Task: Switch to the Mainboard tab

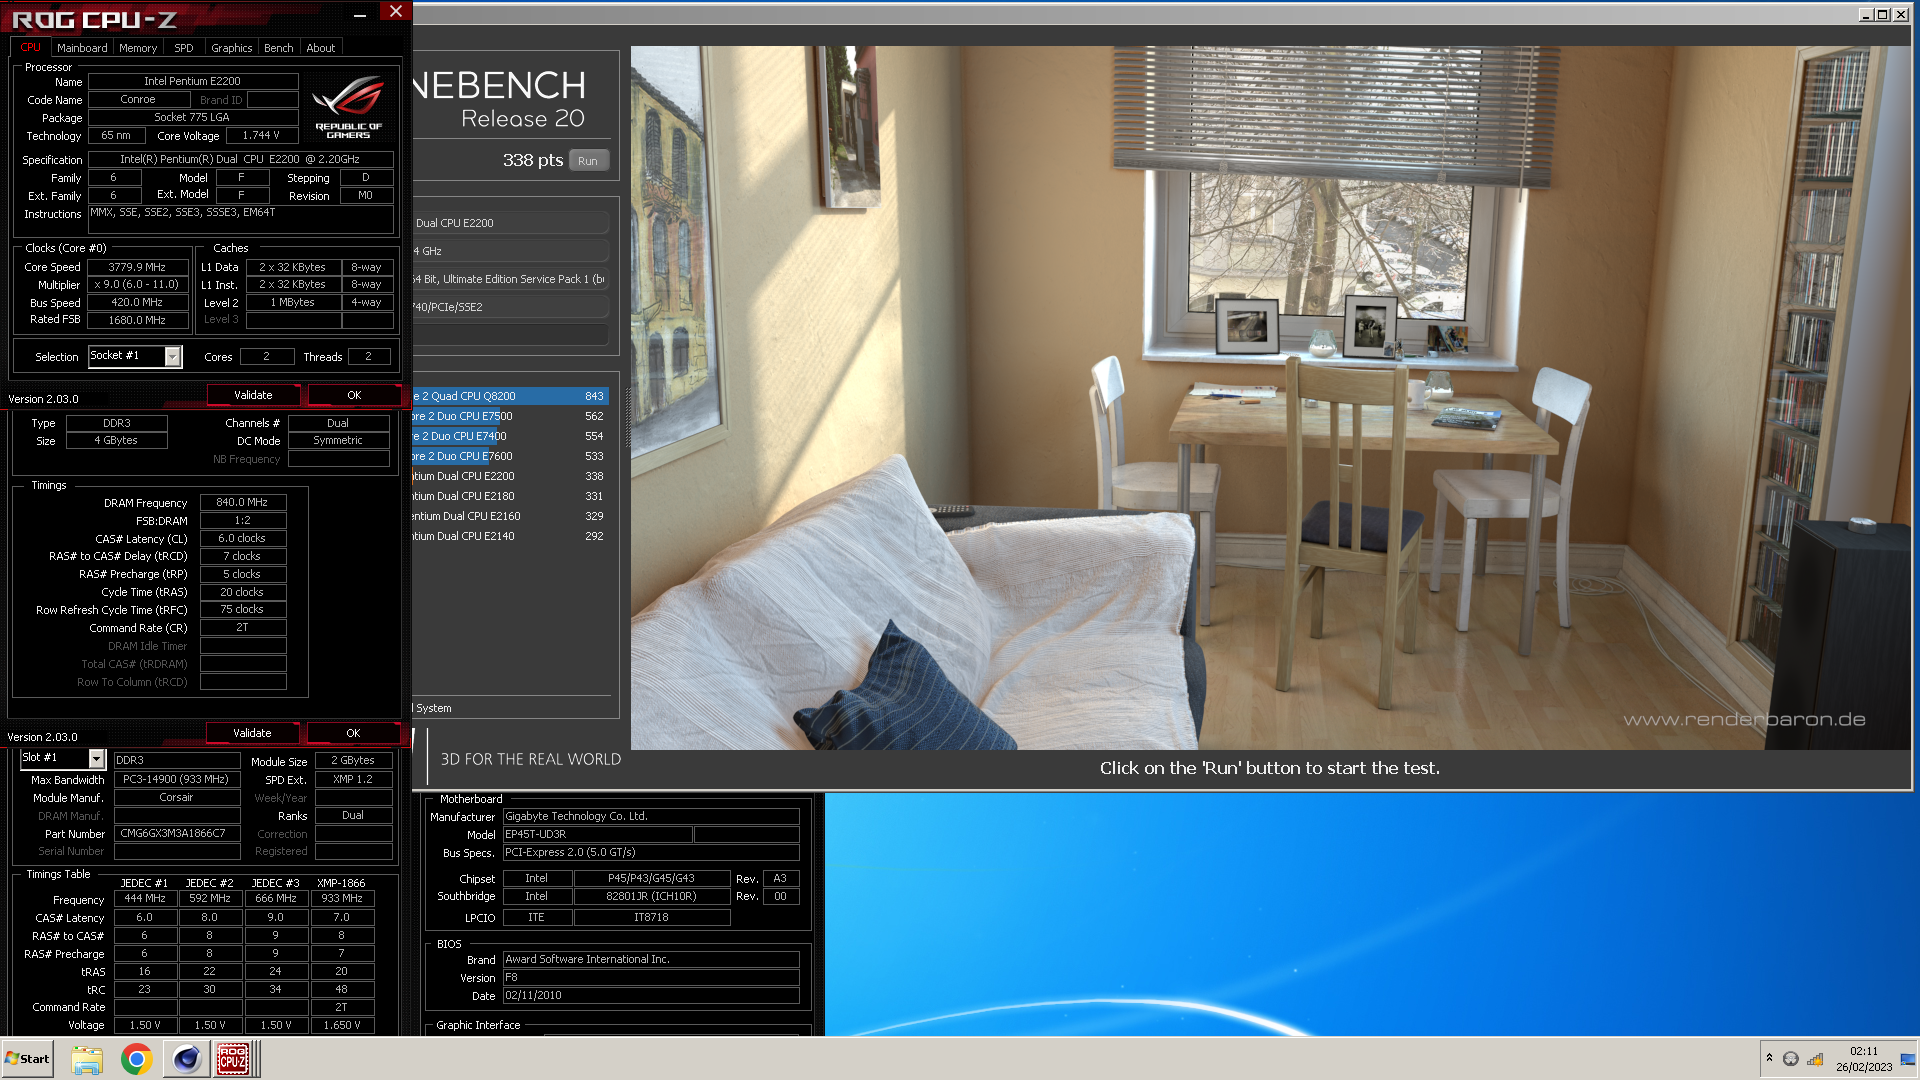Action: (x=82, y=48)
